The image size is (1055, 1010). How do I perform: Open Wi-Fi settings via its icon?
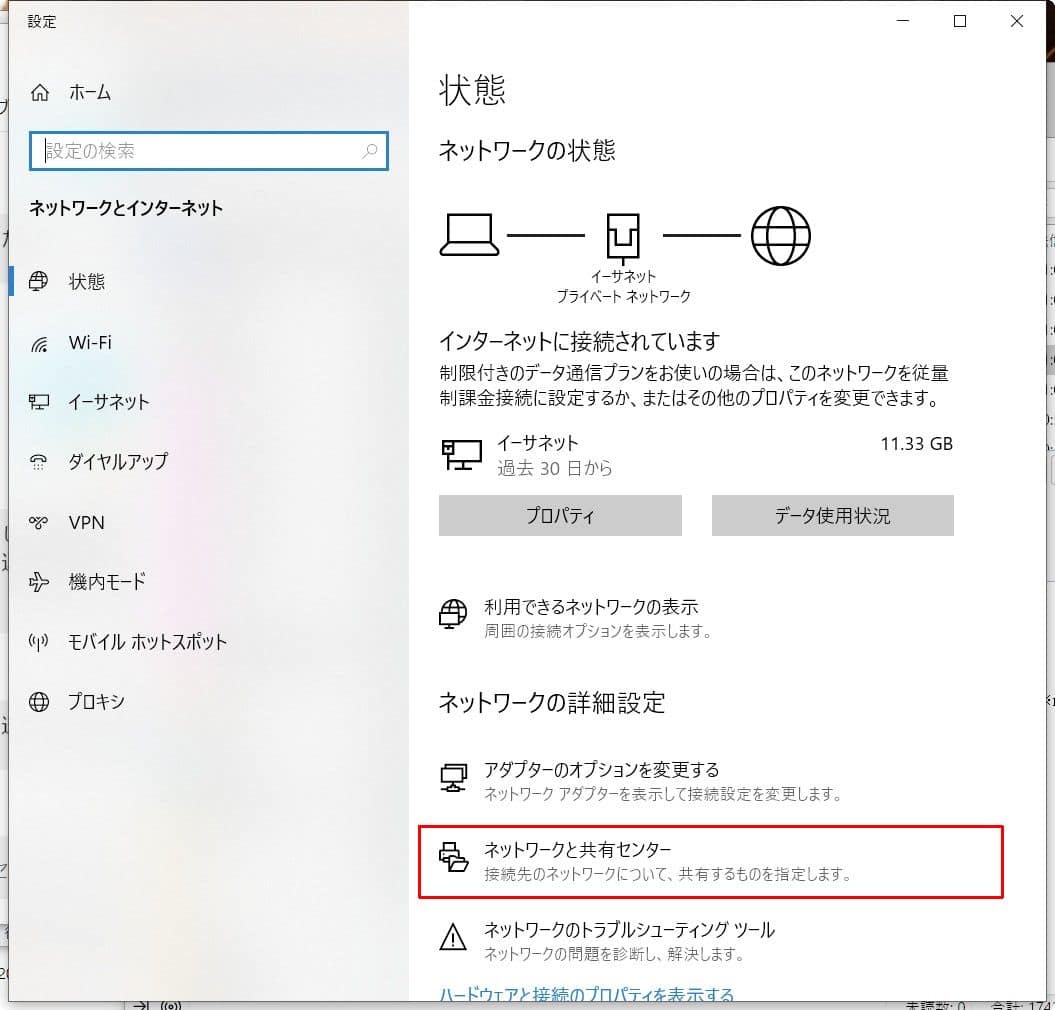(40, 343)
